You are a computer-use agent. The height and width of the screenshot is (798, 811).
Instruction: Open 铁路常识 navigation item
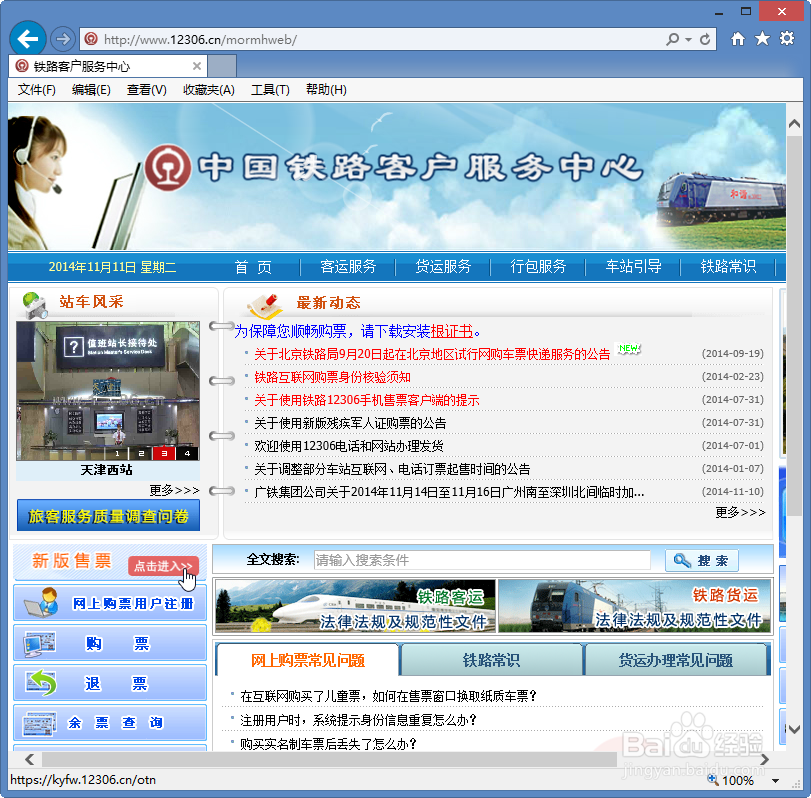click(x=728, y=267)
